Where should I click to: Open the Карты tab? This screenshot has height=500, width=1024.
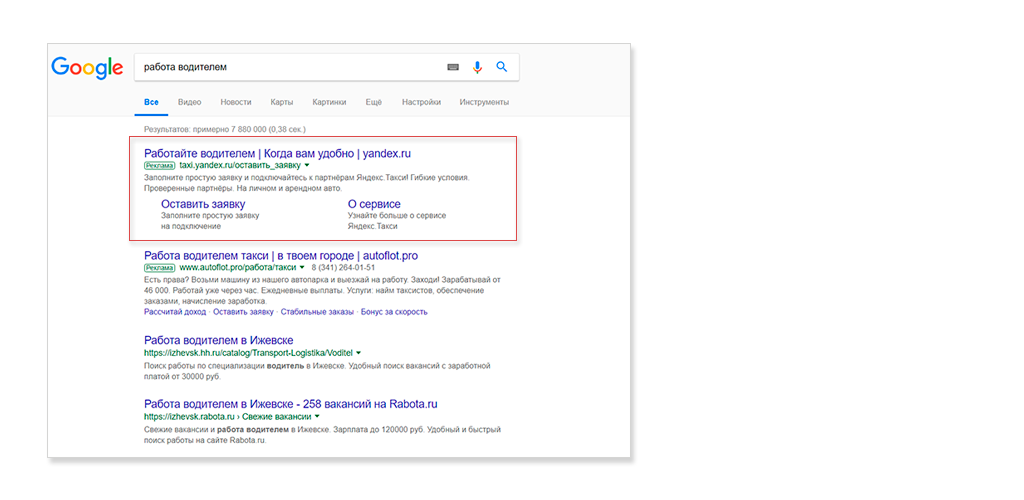pos(281,102)
